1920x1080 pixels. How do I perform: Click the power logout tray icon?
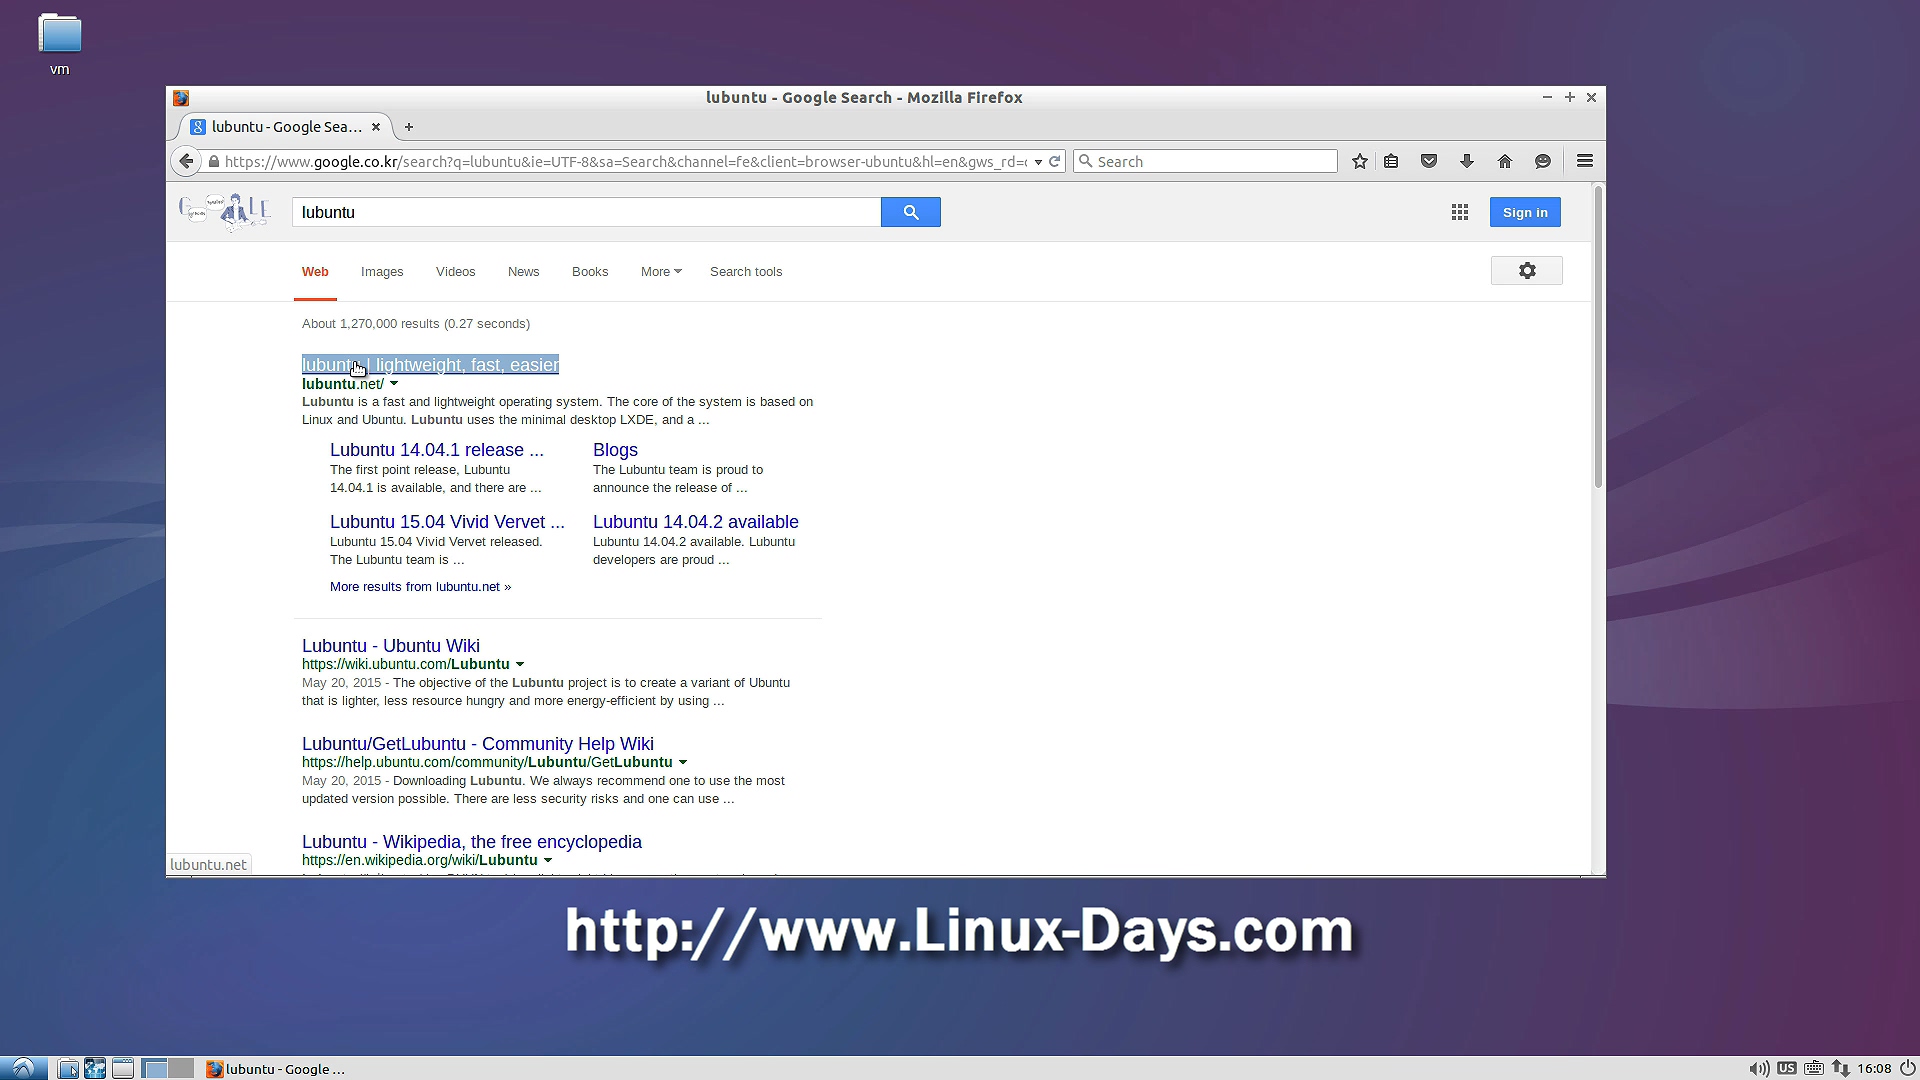[x=1907, y=1068]
